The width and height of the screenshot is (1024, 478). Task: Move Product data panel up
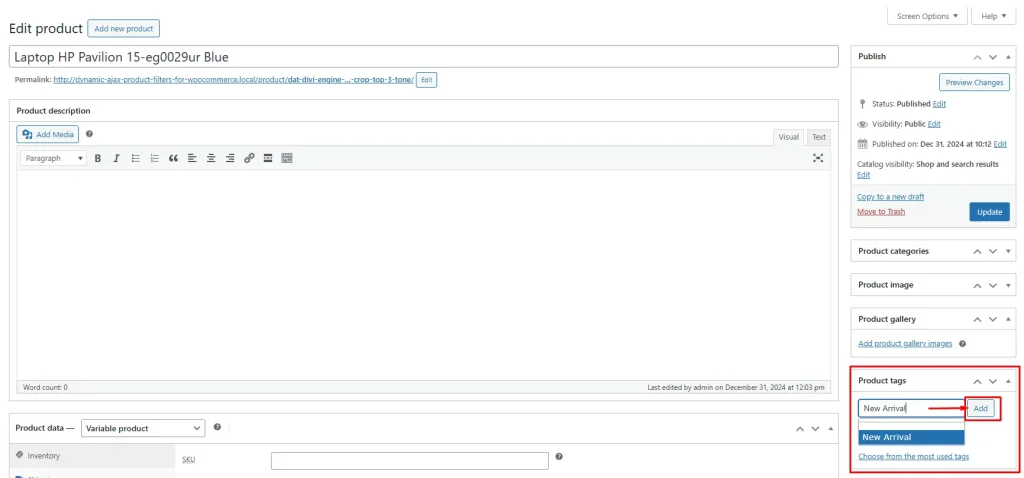coord(800,429)
